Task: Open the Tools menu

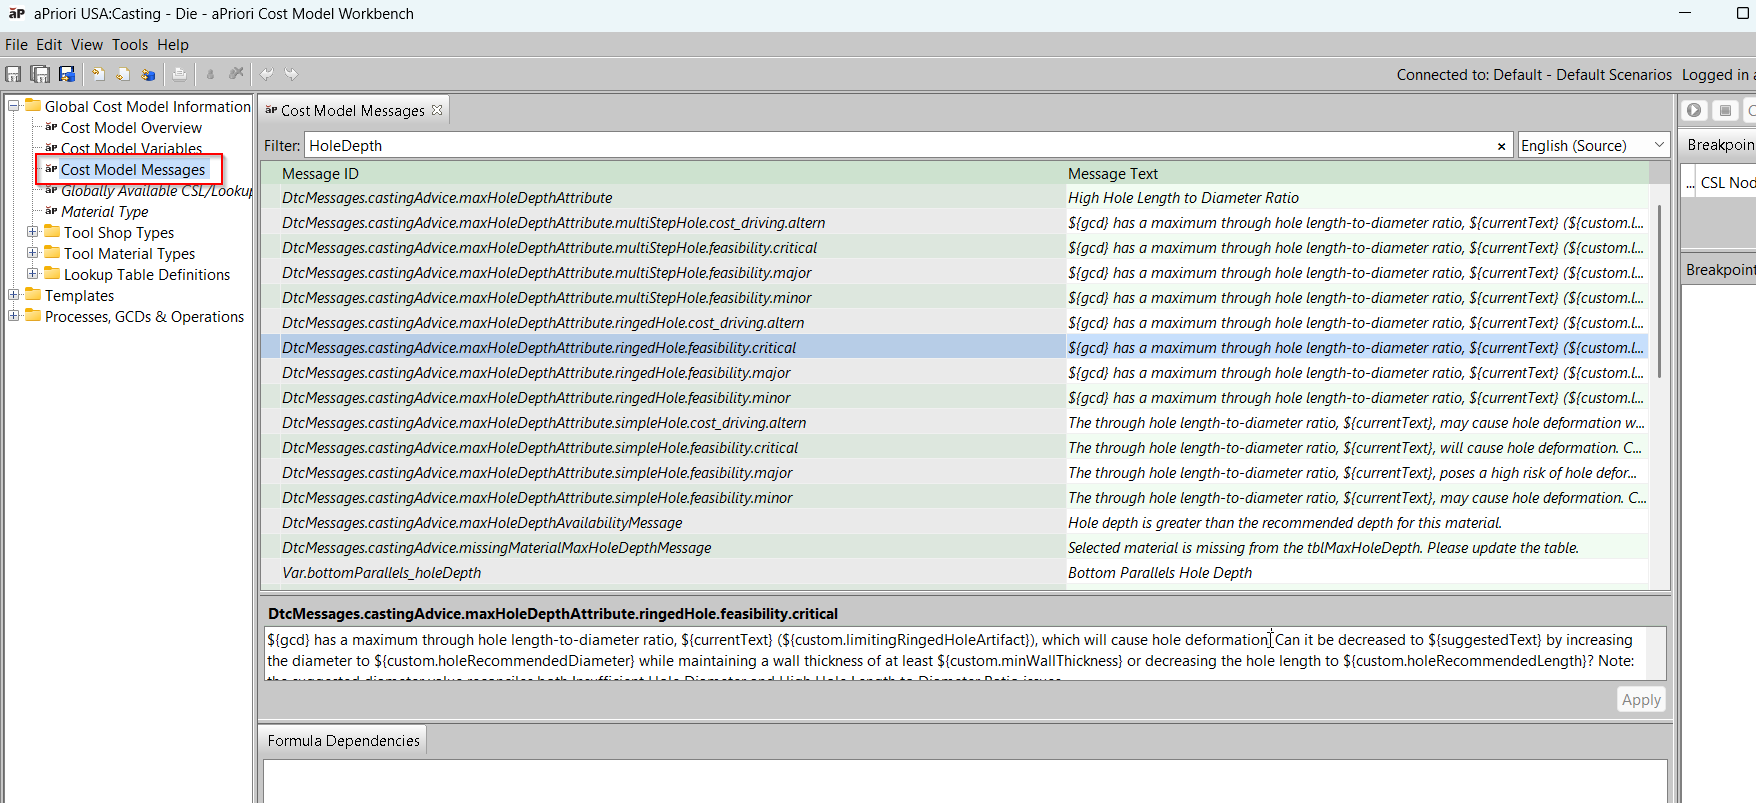Action: tap(130, 45)
